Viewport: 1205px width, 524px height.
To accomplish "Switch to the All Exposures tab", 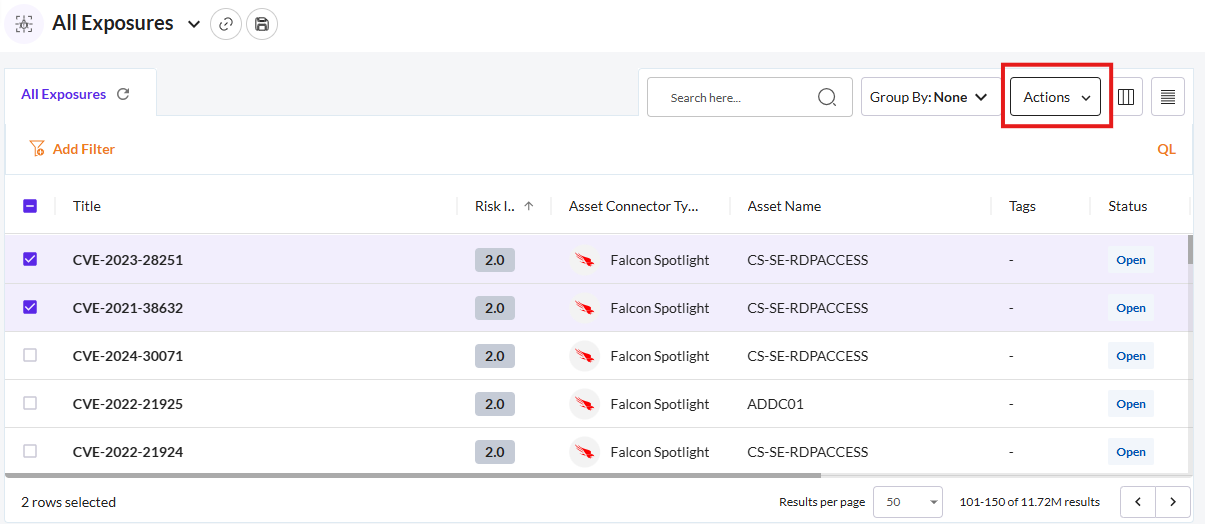I will tap(63, 94).
